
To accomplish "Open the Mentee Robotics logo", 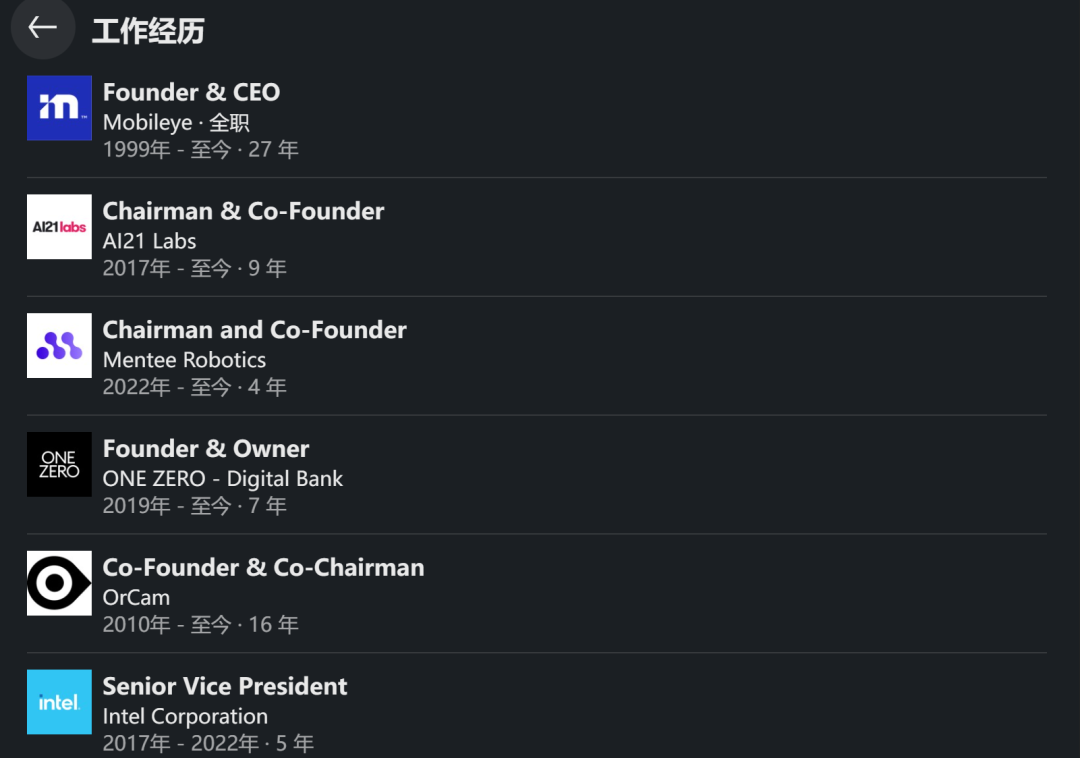I will (59, 346).
